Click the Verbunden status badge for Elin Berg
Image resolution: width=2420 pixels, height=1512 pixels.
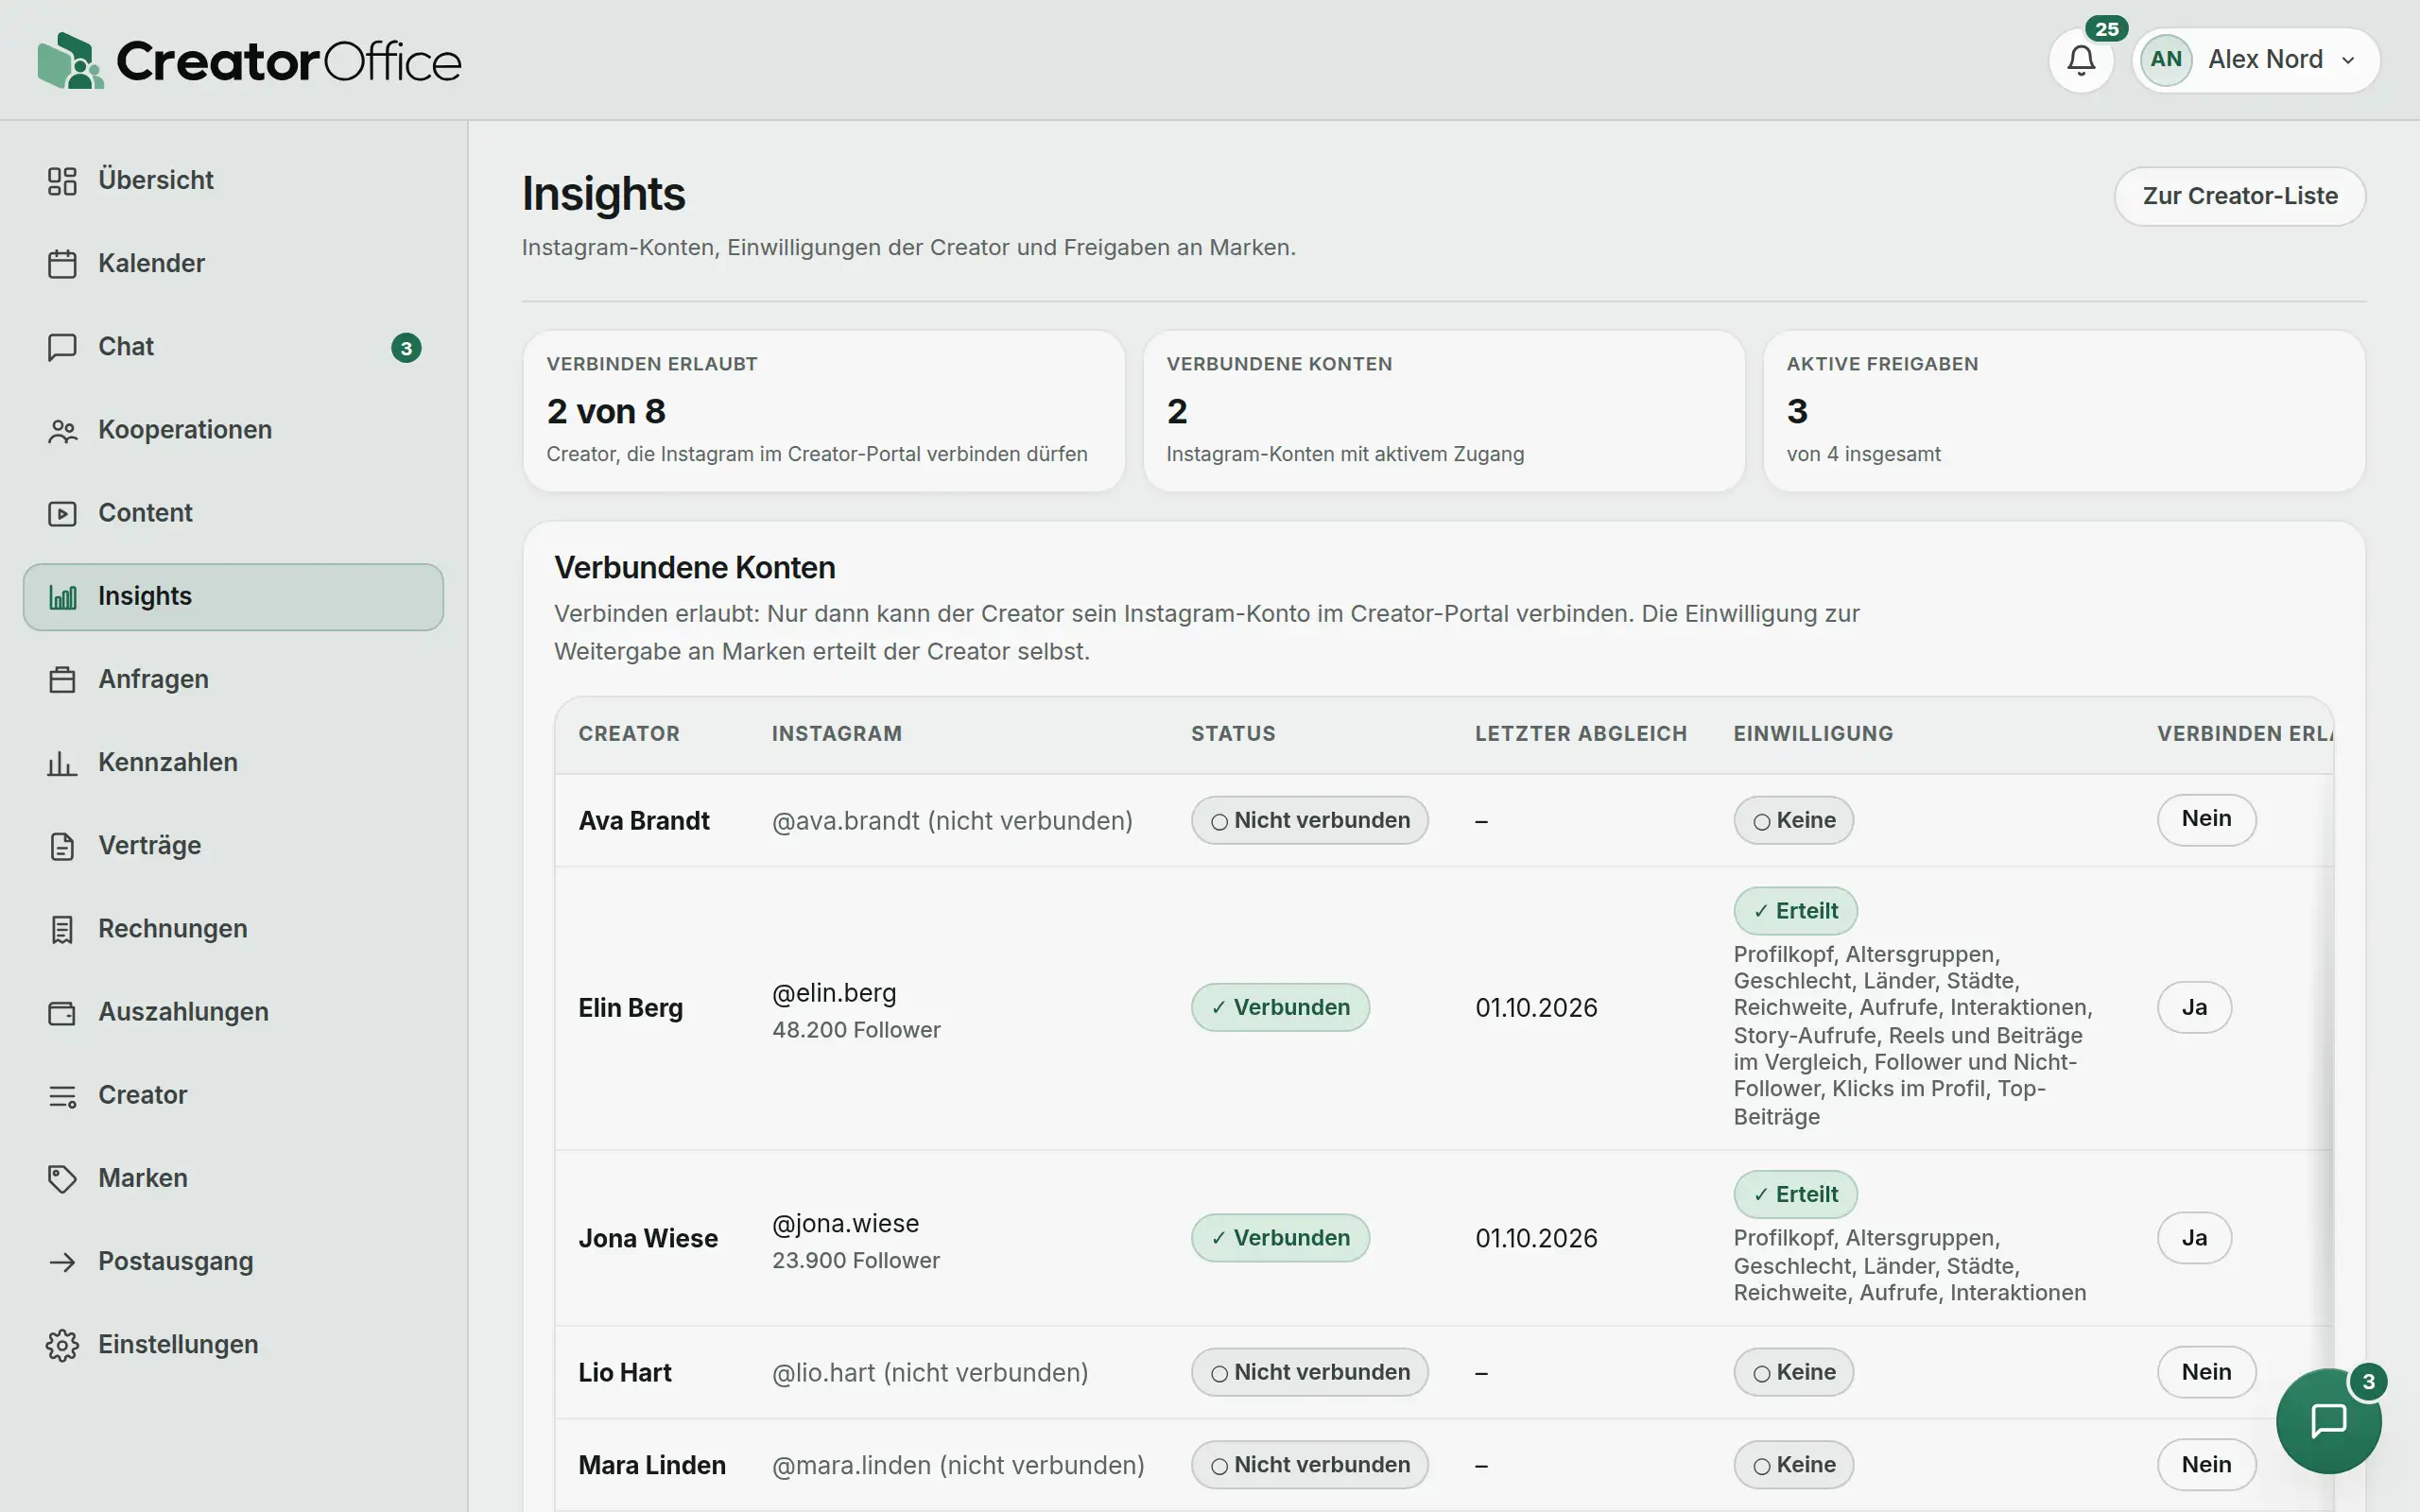point(1280,1008)
